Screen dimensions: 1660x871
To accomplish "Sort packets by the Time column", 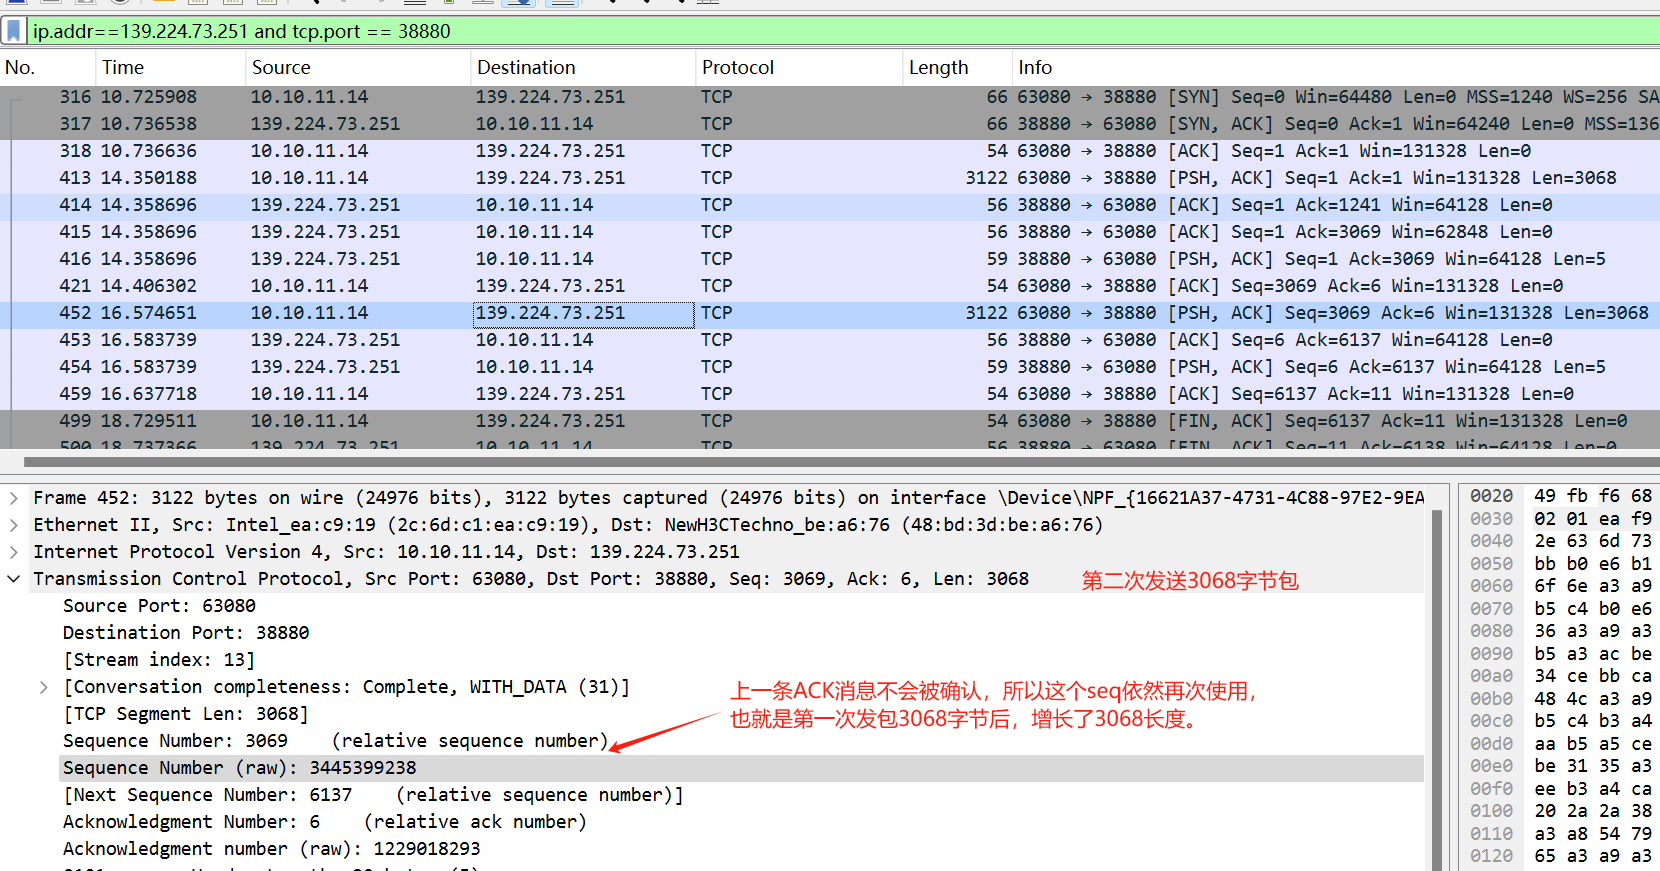I will click(170, 67).
